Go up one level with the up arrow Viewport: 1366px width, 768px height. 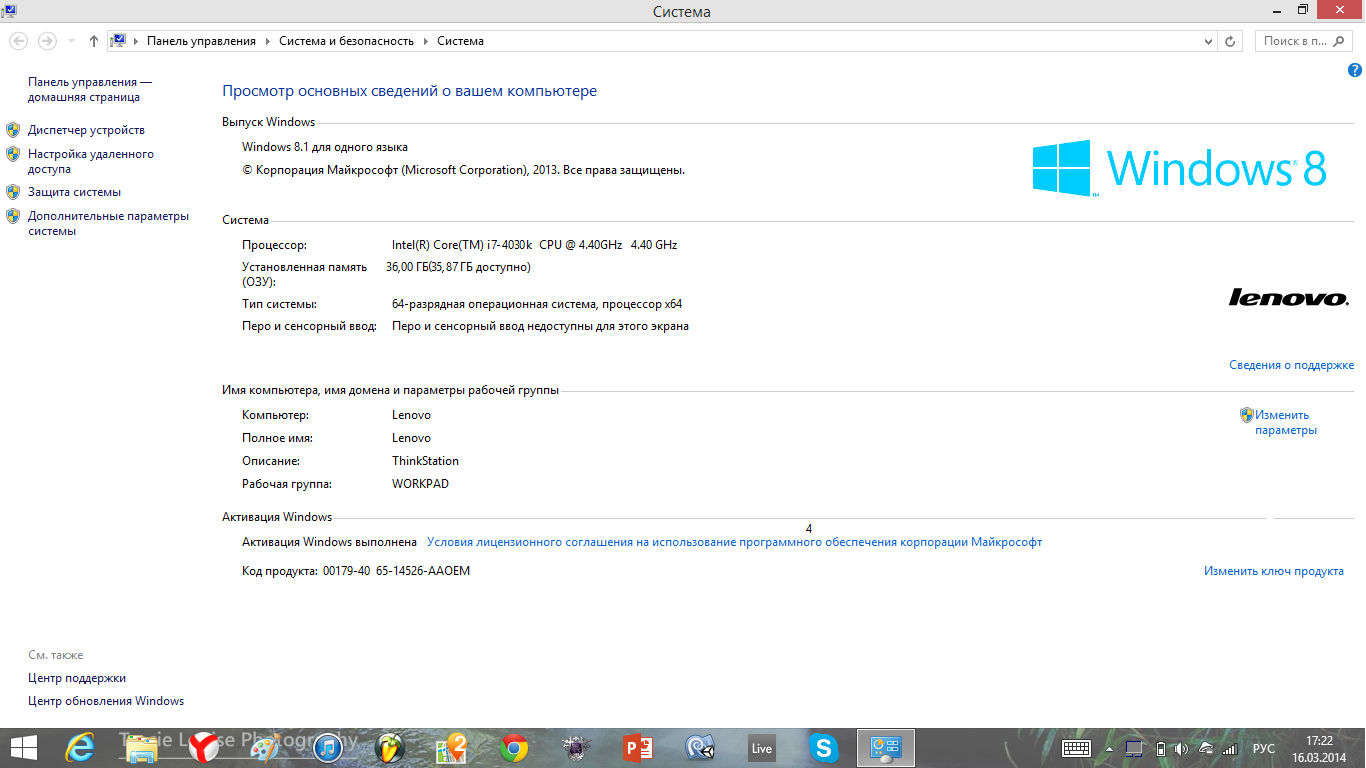click(94, 41)
